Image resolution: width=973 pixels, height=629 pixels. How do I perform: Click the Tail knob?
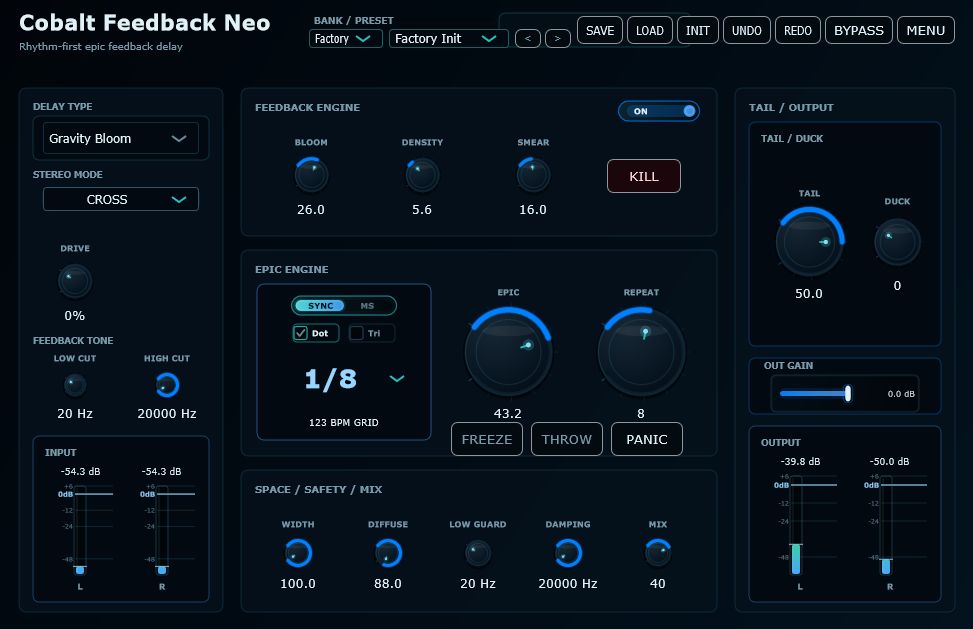coord(809,243)
